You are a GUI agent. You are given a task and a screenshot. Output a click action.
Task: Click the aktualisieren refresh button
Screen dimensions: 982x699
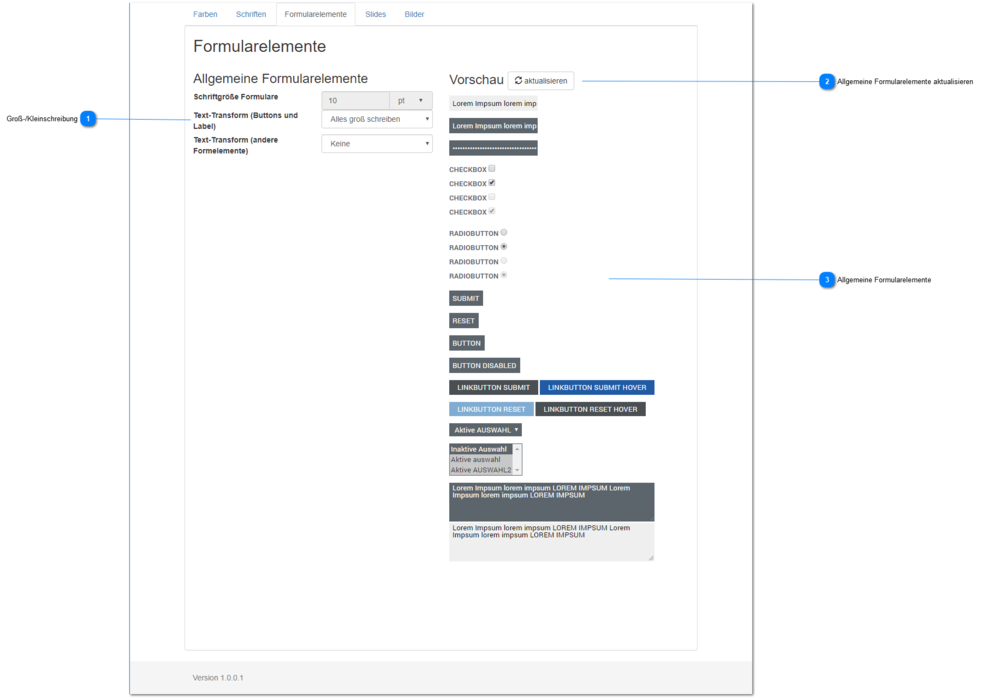(541, 81)
